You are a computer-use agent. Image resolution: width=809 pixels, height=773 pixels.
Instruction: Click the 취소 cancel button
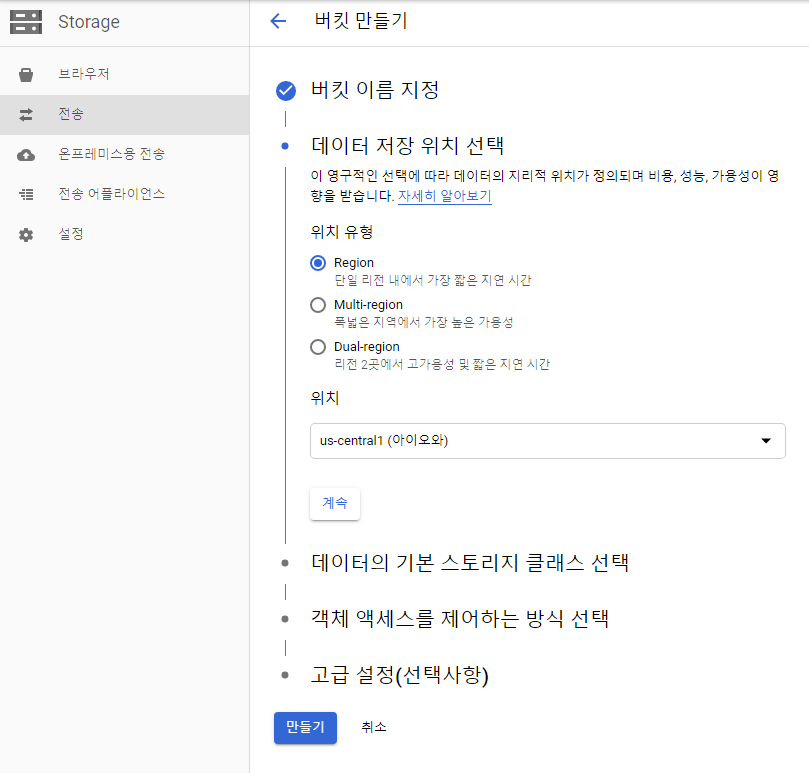click(374, 728)
